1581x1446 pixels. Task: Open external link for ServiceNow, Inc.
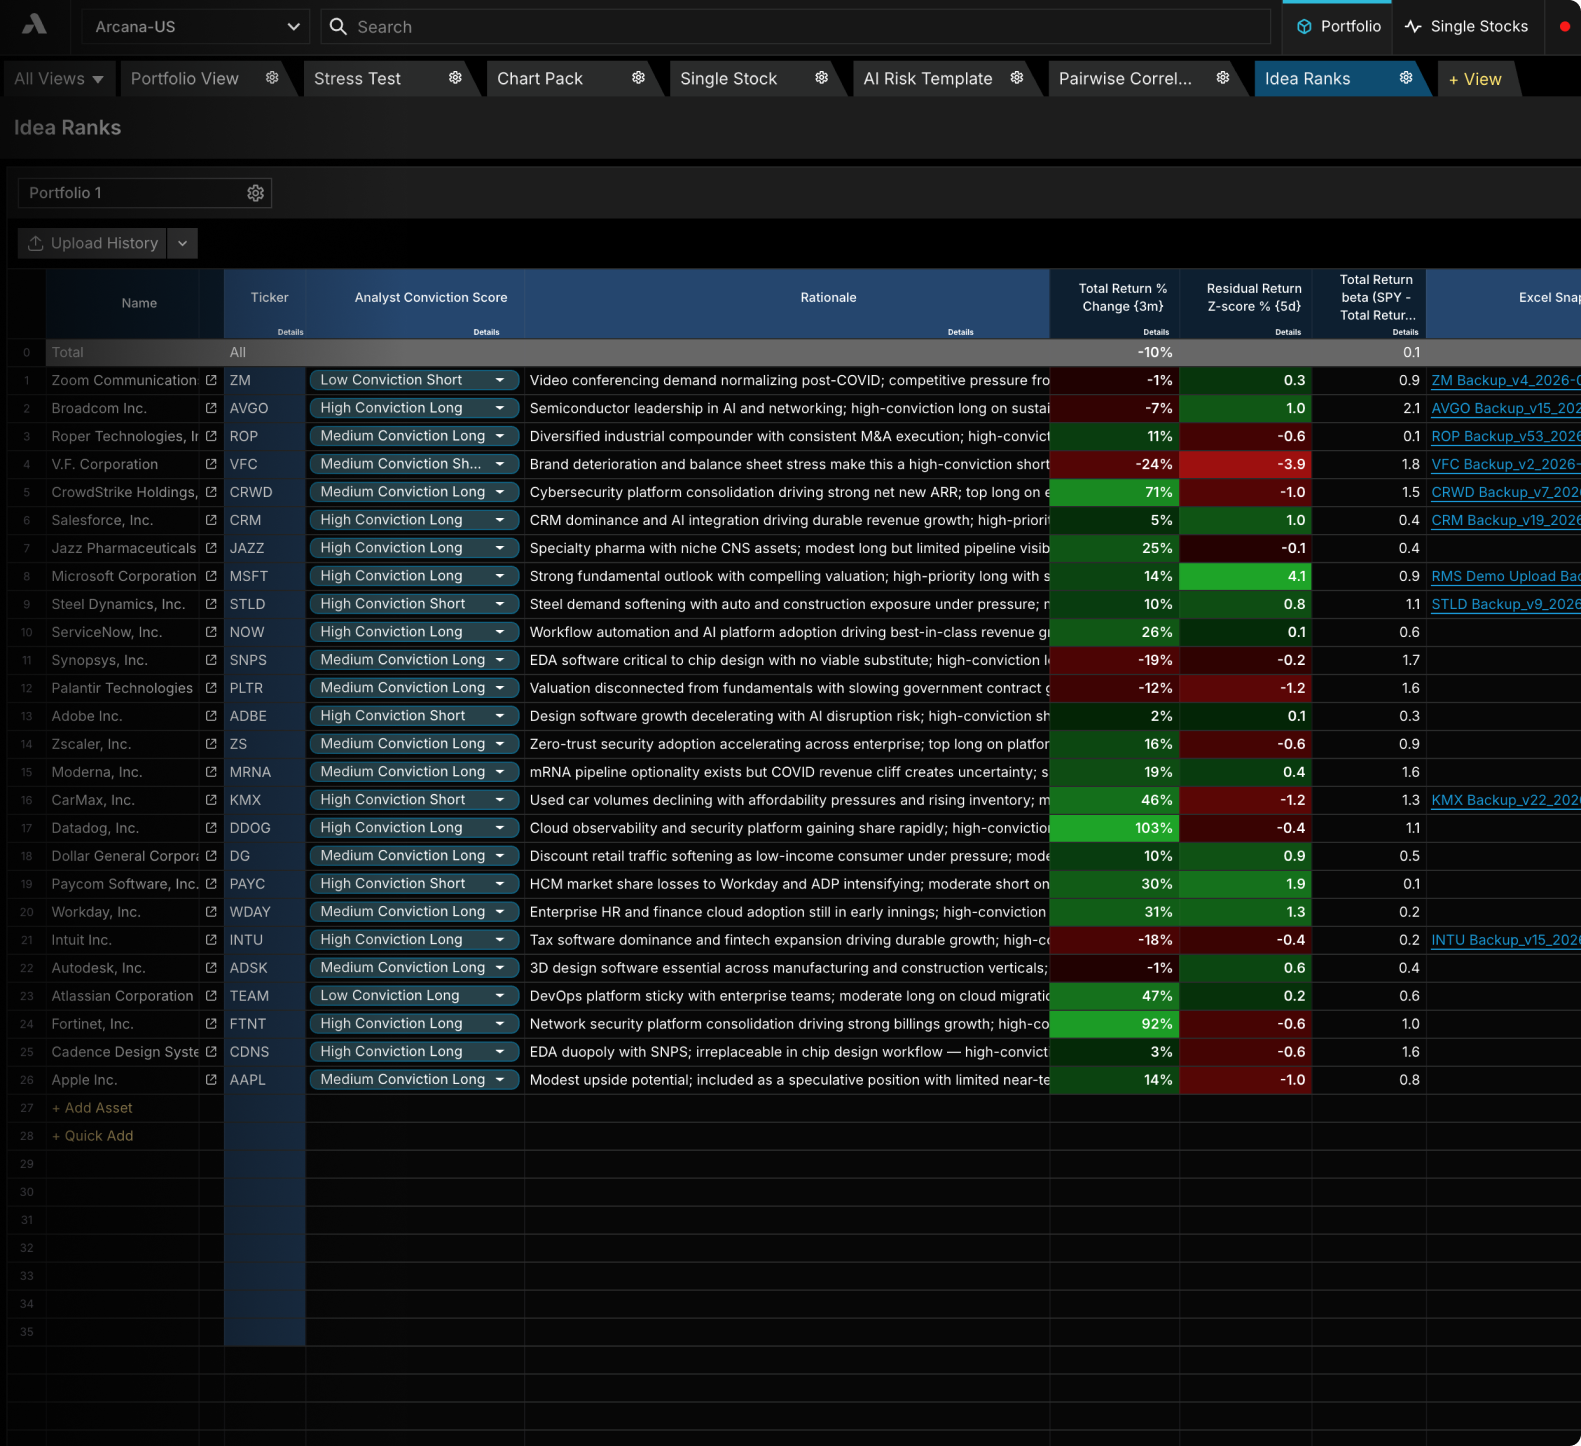click(211, 632)
